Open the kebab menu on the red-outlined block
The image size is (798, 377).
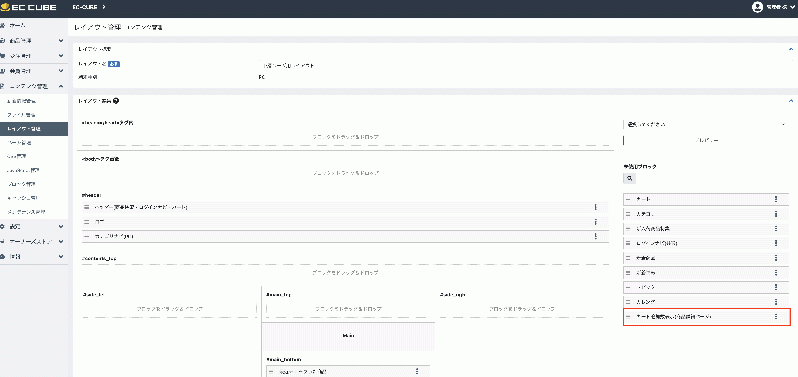point(776,316)
